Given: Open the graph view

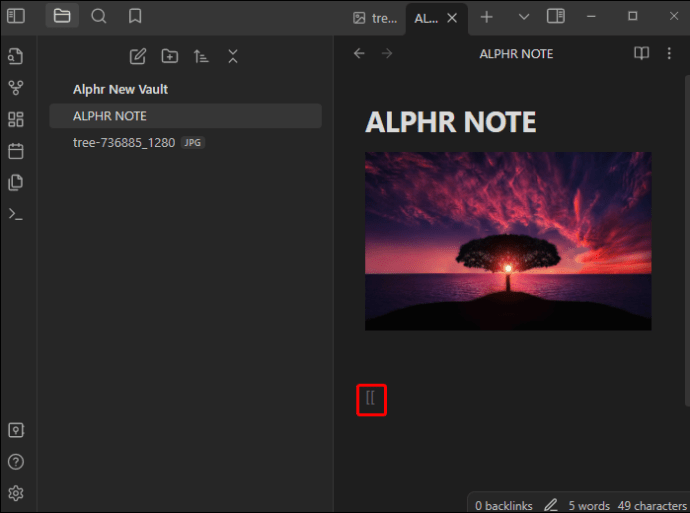Looking at the screenshot, I should click(x=16, y=88).
